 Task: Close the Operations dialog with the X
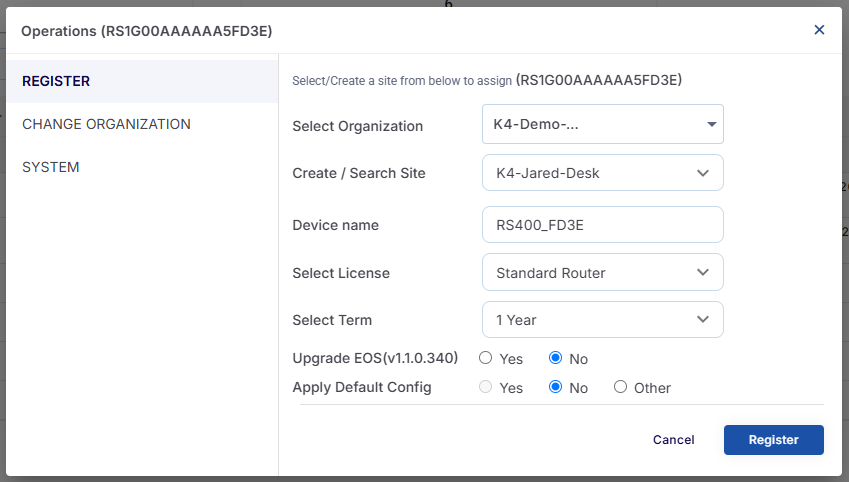tap(819, 30)
